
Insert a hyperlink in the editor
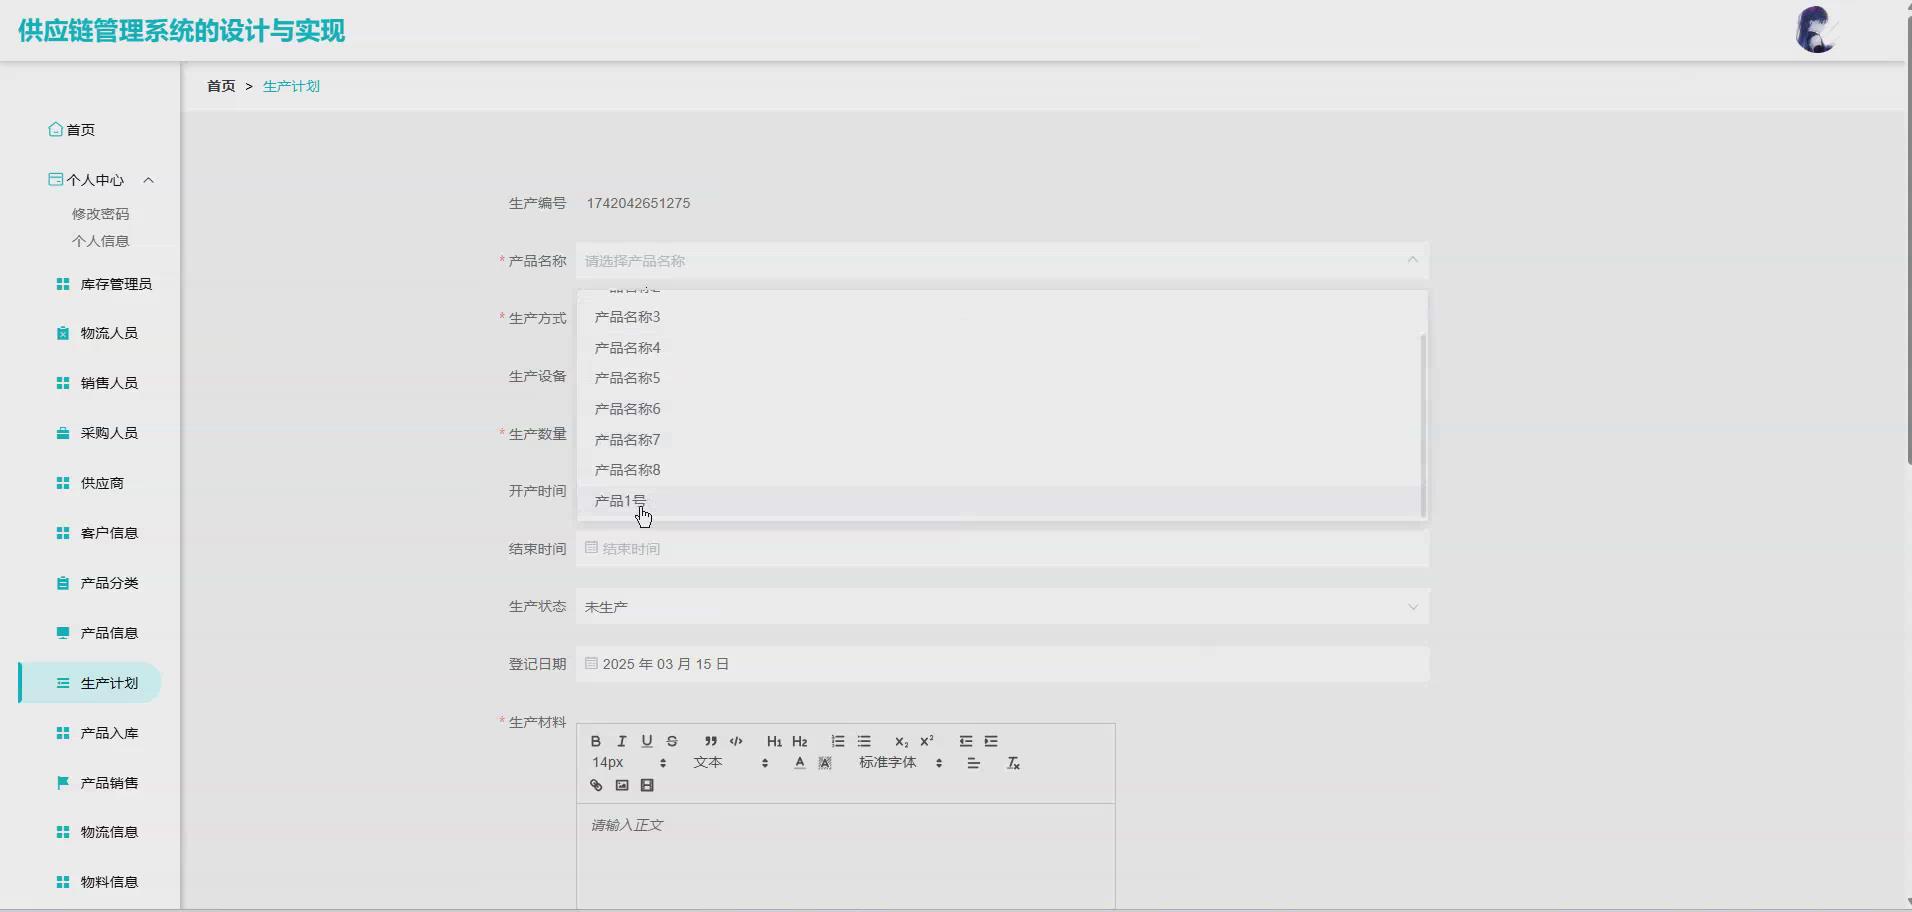coord(596,785)
